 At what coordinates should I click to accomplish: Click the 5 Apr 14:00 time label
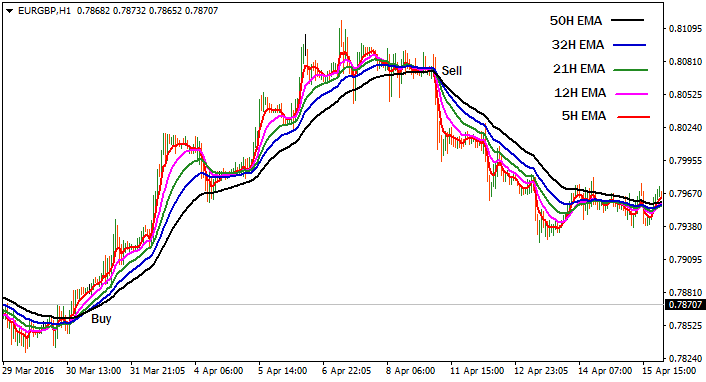coord(282,371)
